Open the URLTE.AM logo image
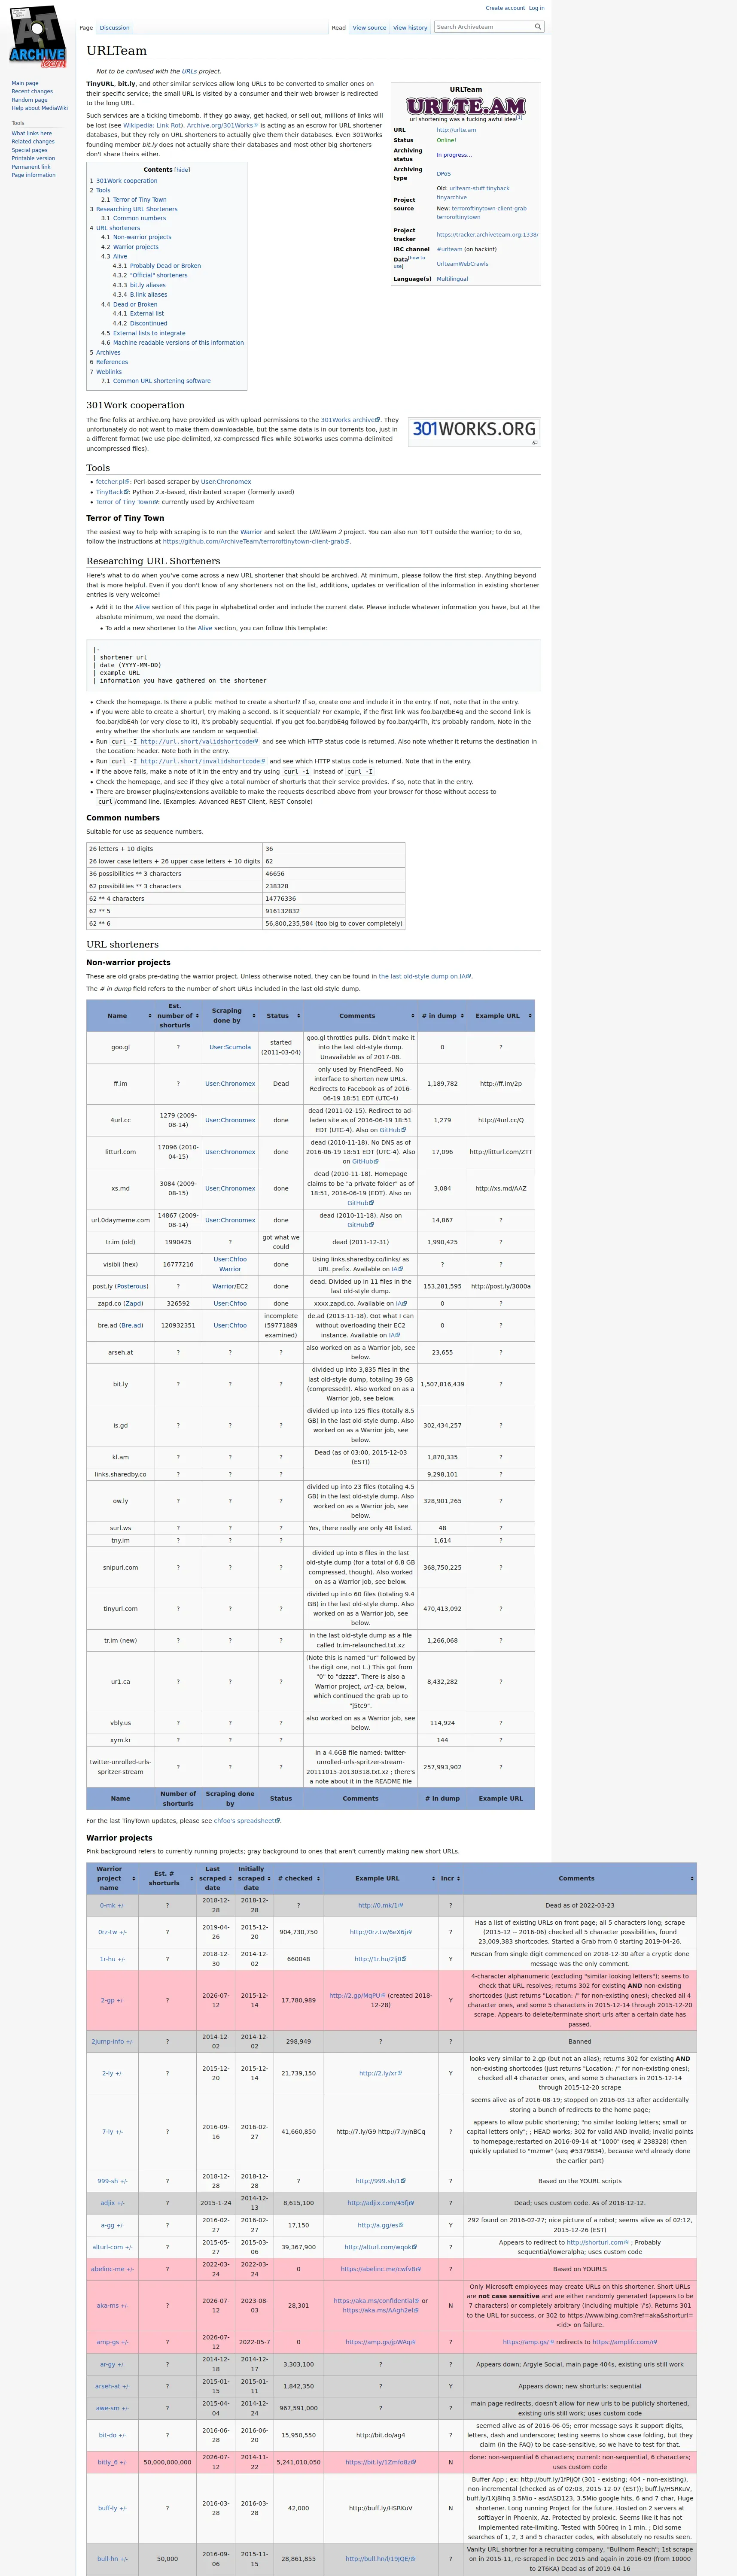Image resolution: width=737 pixels, height=2576 pixels. click(465, 106)
